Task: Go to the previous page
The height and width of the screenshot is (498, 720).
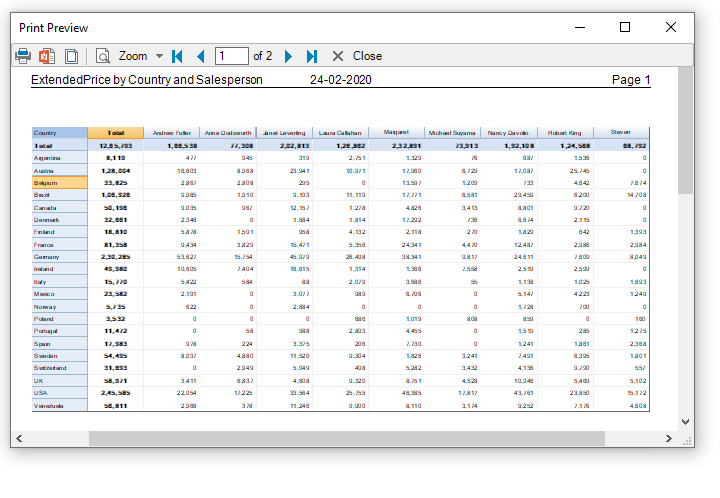Action: [x=200, y=56]
